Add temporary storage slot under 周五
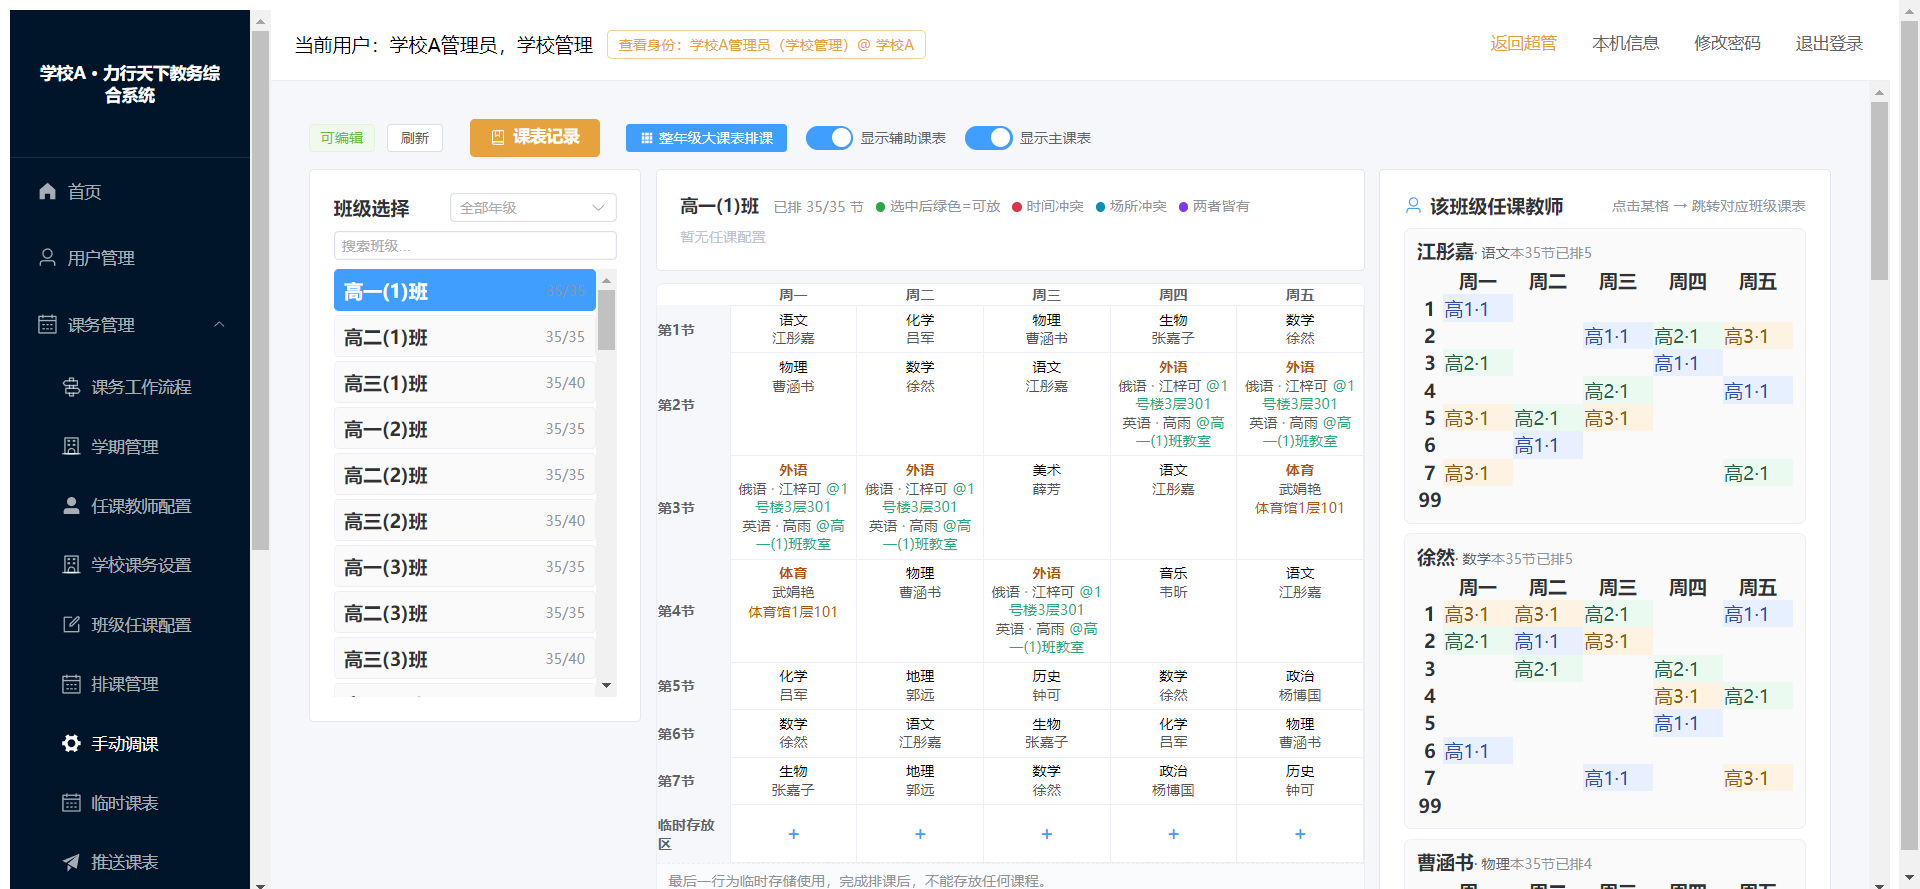Screen dimensions: 1920x889 tap(1300, 834)
